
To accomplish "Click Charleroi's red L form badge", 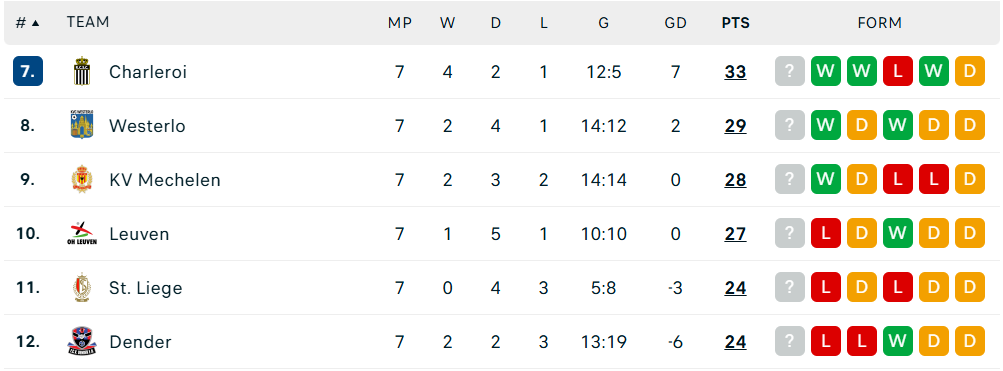I will [x=898, y=72].
